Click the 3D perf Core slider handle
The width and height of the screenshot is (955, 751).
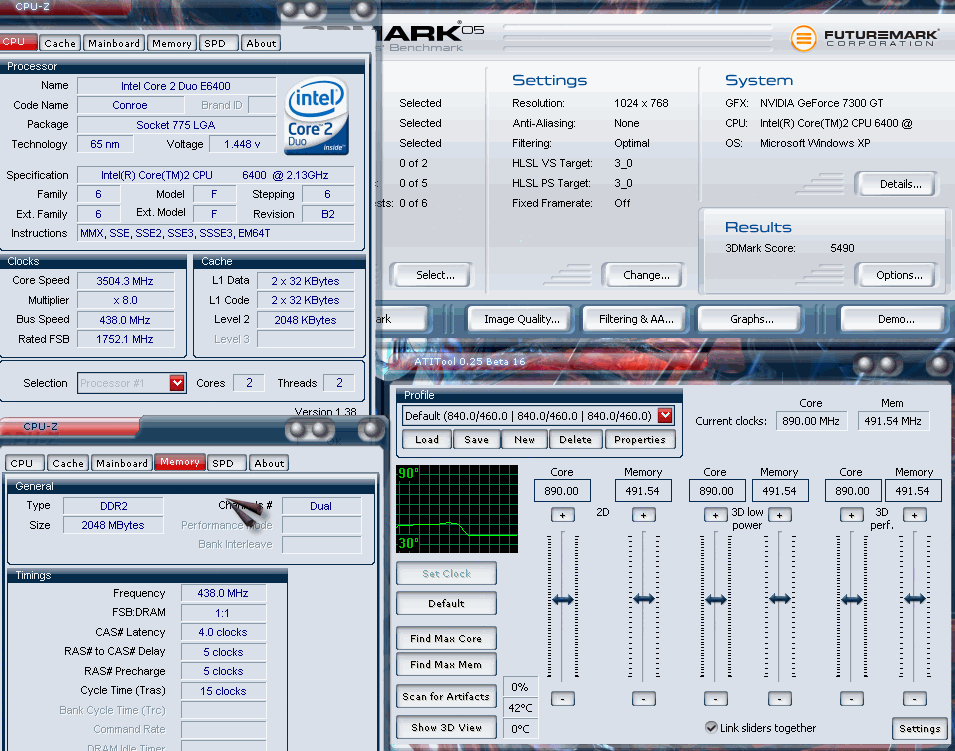851,600
